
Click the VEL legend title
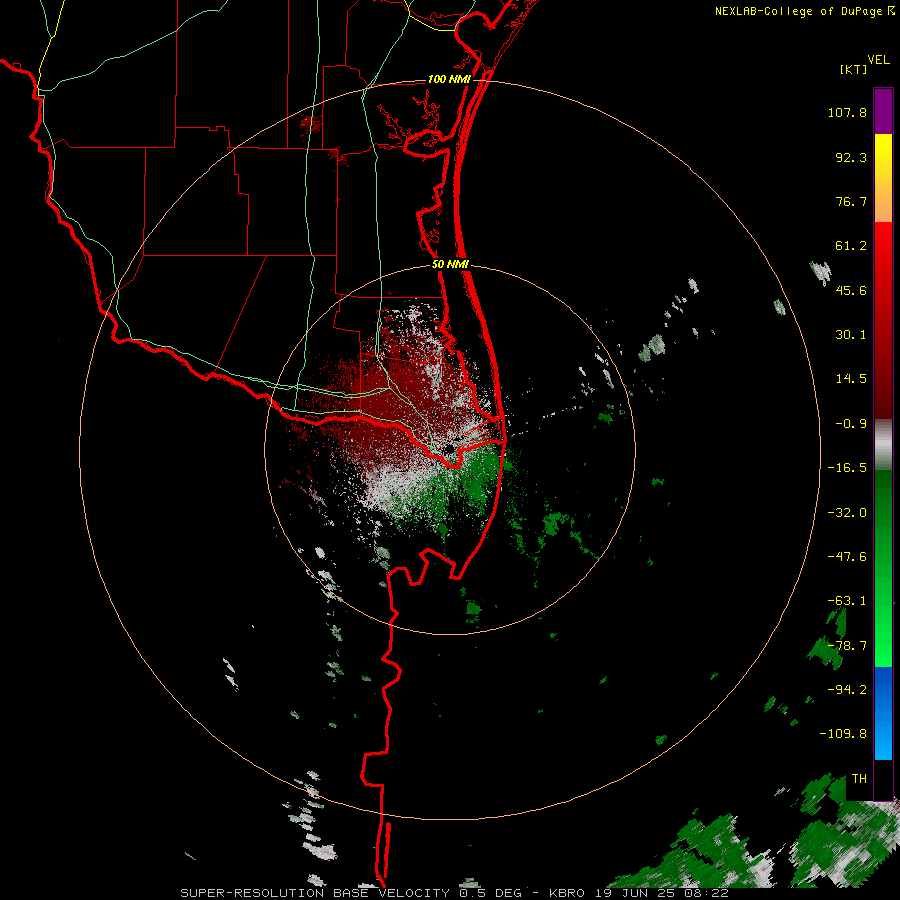tap(878, 60)
